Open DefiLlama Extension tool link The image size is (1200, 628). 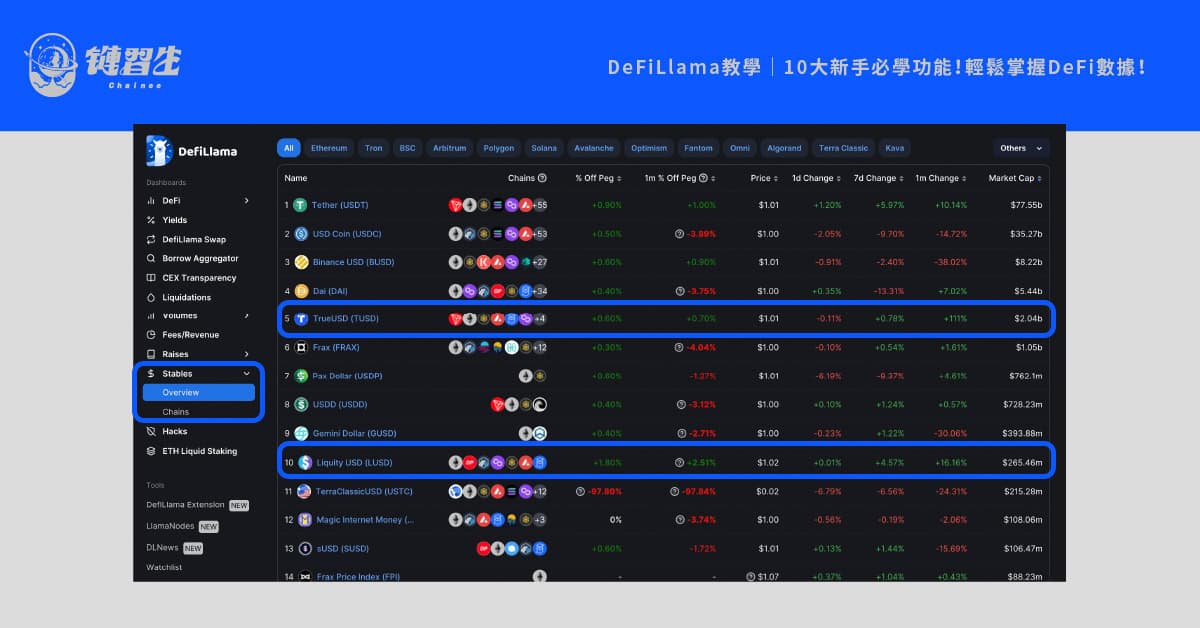tap(185, 505)
